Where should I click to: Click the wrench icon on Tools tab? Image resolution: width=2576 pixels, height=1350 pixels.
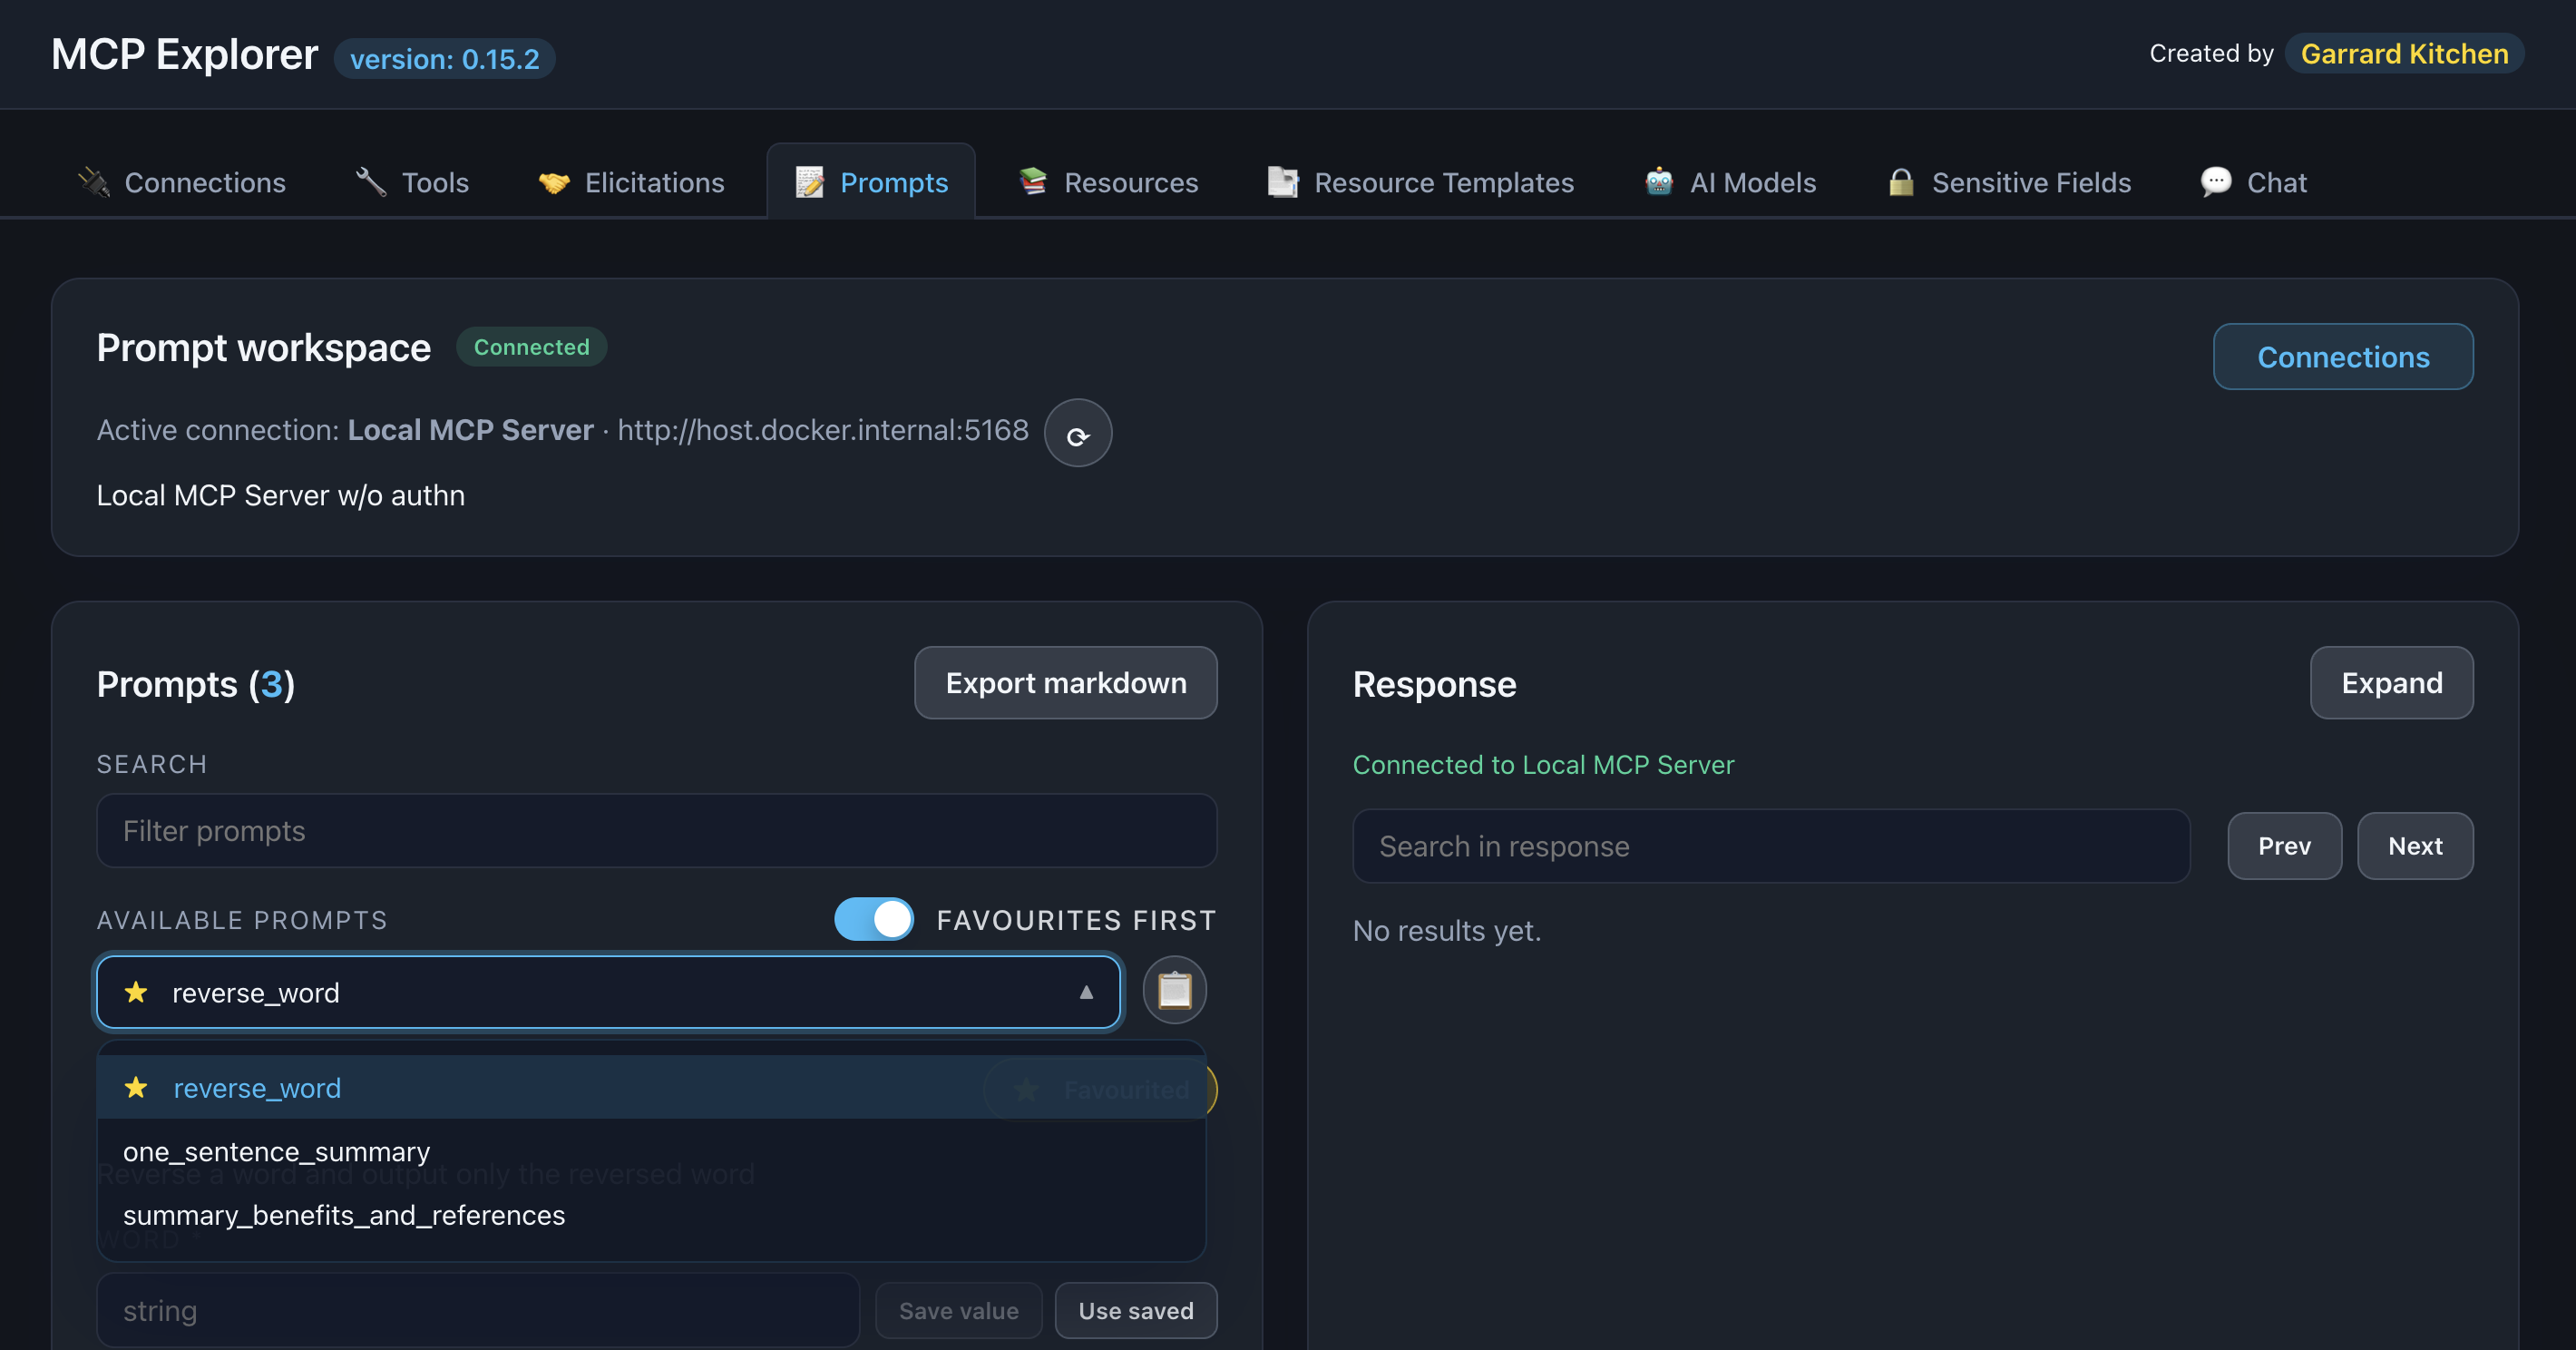point(371,182)
